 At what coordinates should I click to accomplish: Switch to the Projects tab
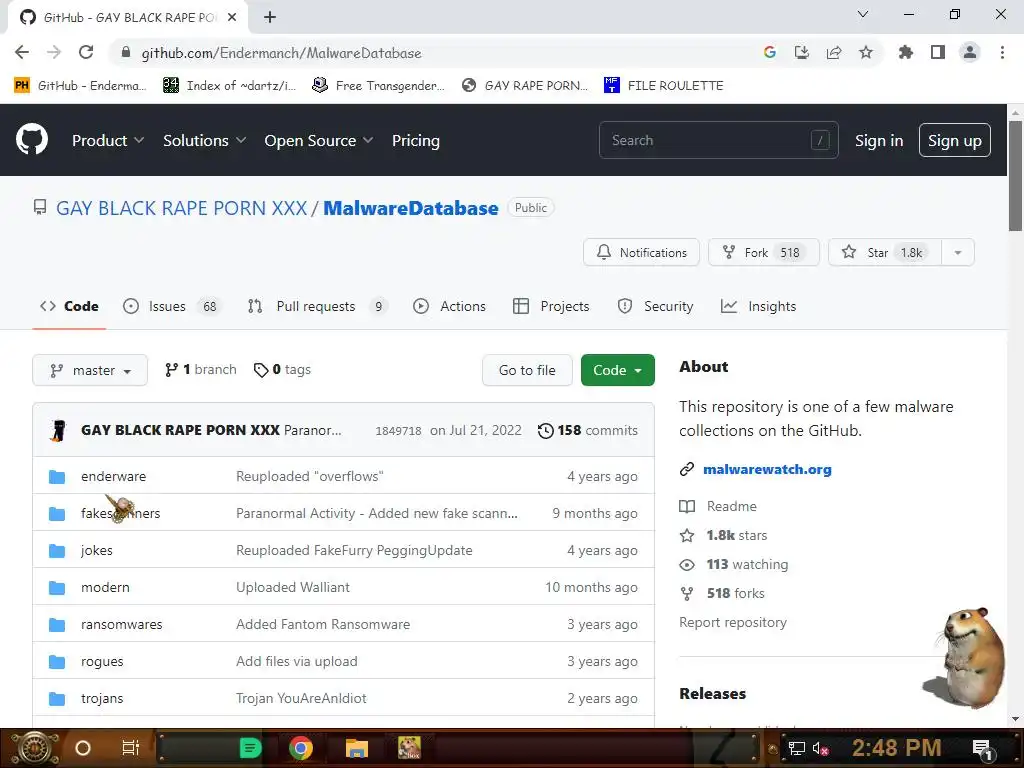pyautogui.click(x=551, y=306)
